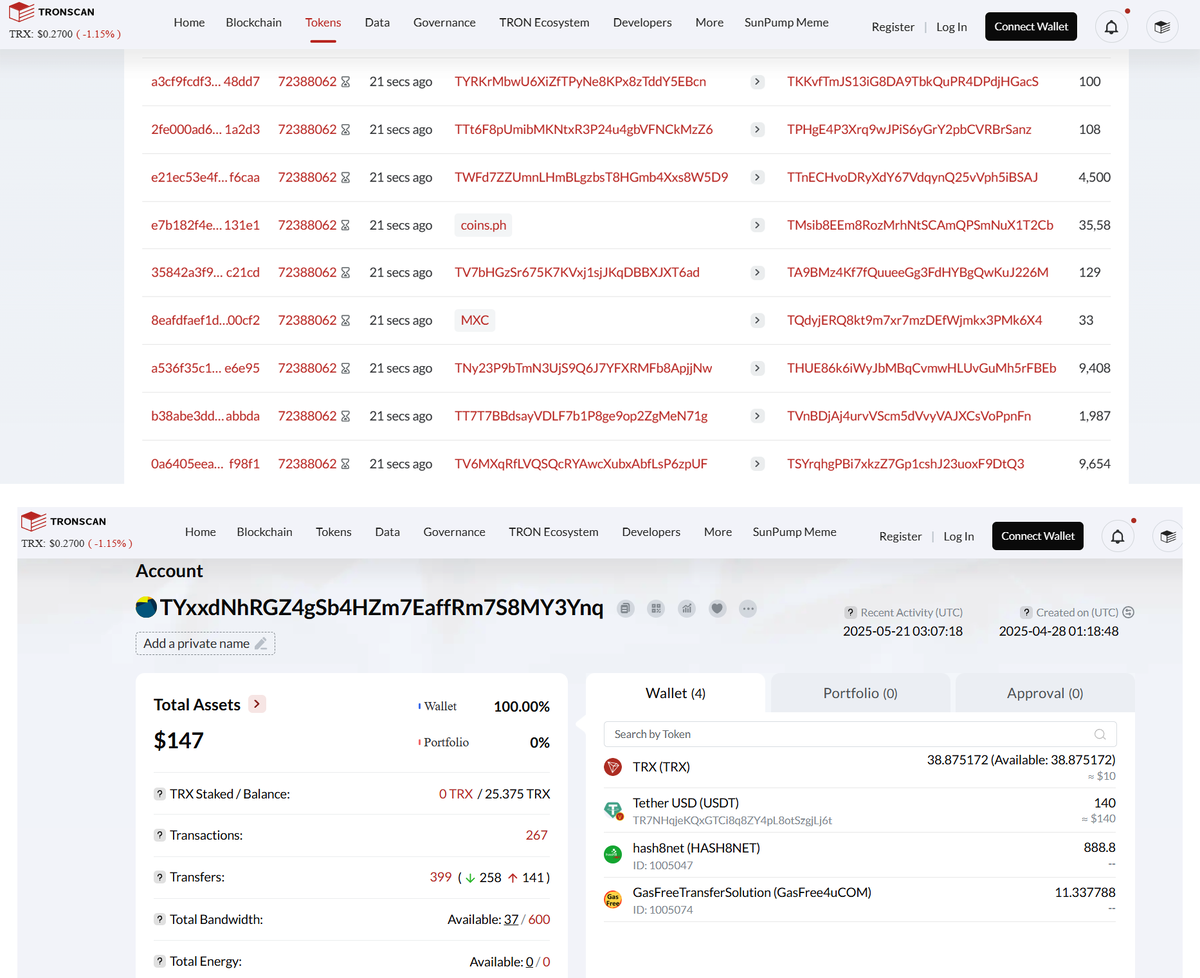The width and height of the screenshot is (1200, 978).
Task: View account analytics via the chart icon
Action: [686, 608]
